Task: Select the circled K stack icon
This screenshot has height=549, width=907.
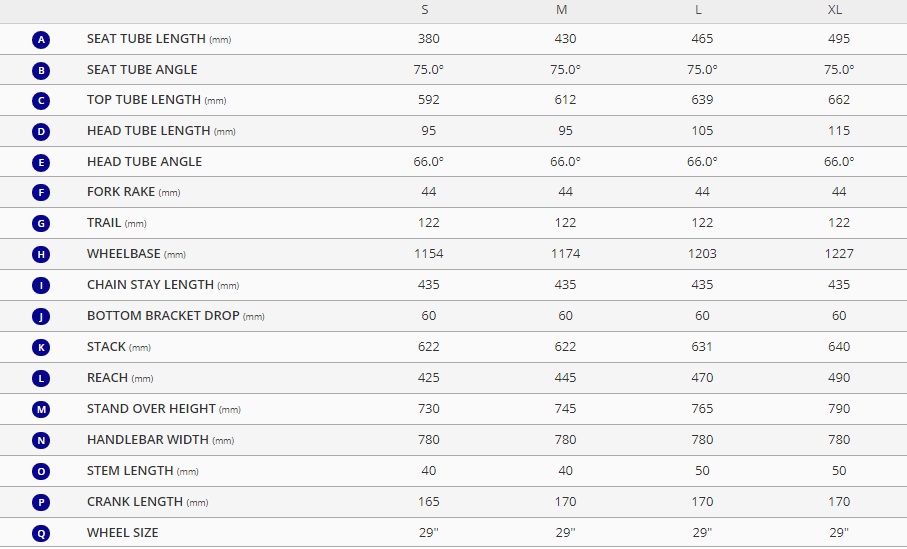Action: [x=41, y=348]
